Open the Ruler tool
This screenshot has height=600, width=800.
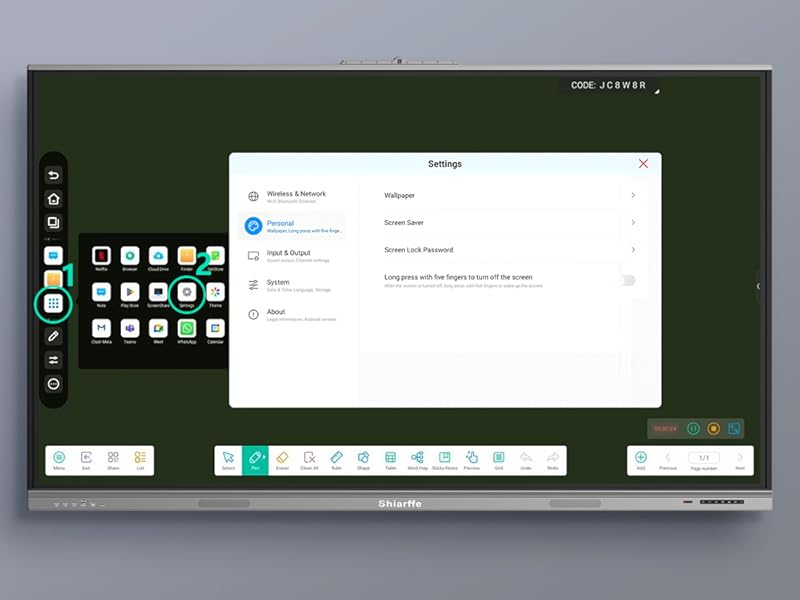(x=336, y=460)
